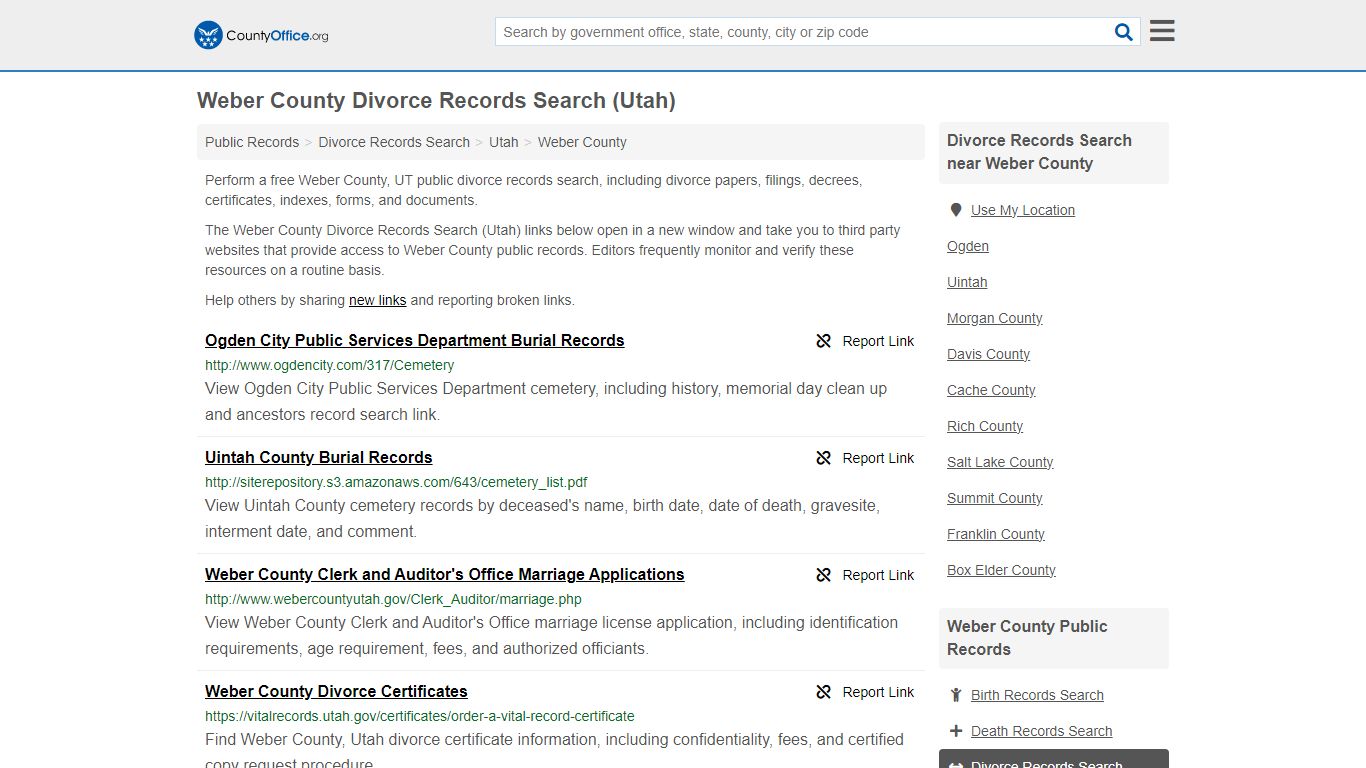Select Salt Lake County nearby link
The height and width of the screenshot is (768, 1366).
1000,462
